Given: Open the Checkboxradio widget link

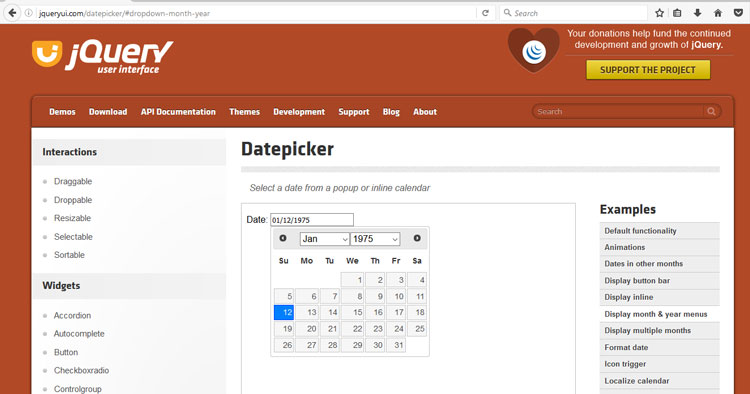Looking at the screenshot, I should (x=81, y=371).
